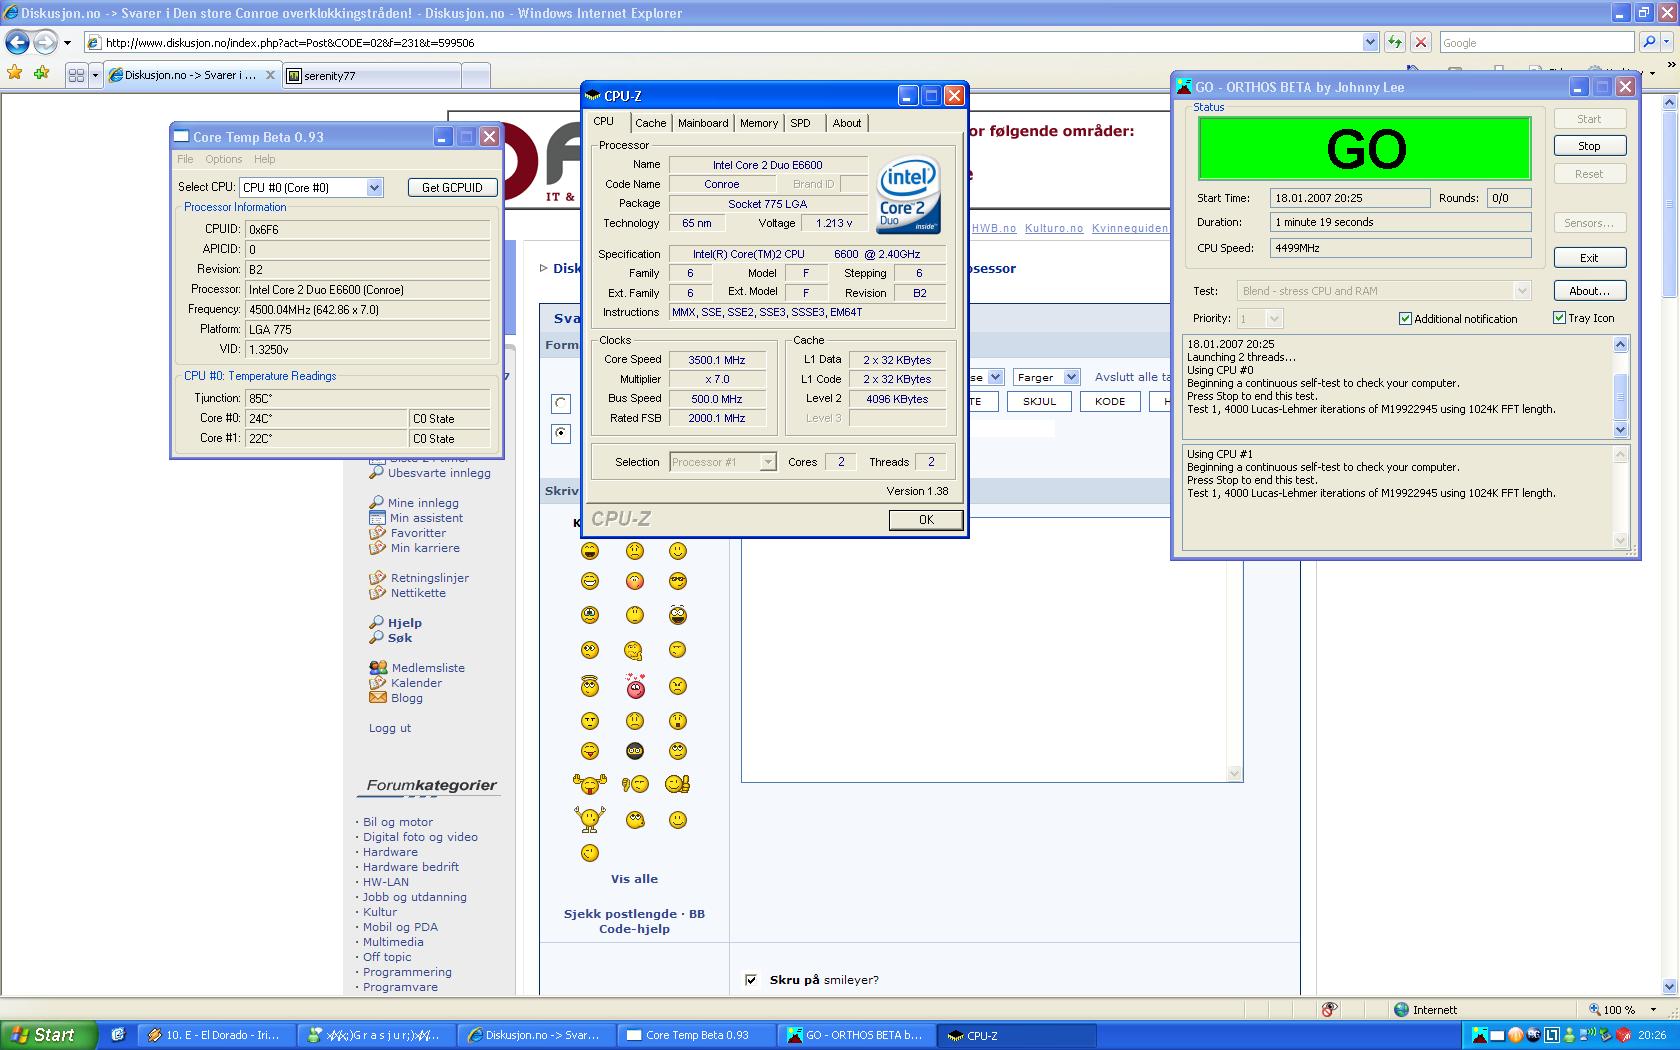1680x1050 pixels.
Task: Expand the Processor #1 selection dropdown
Action: (x=767, y=462)
